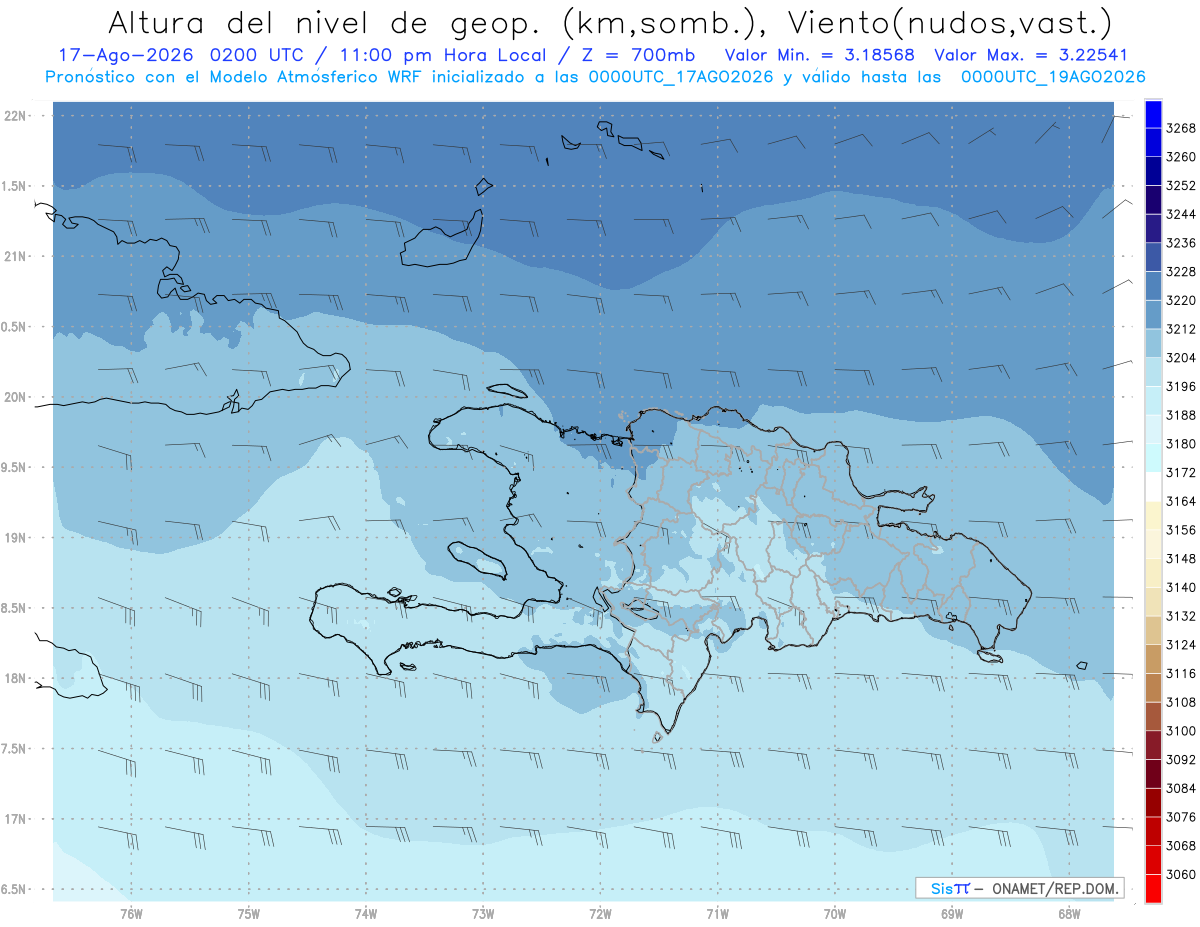Viewport: 1200px width, 927px height.
Task: Click the 20N latitude label
Action: [16, 397]
